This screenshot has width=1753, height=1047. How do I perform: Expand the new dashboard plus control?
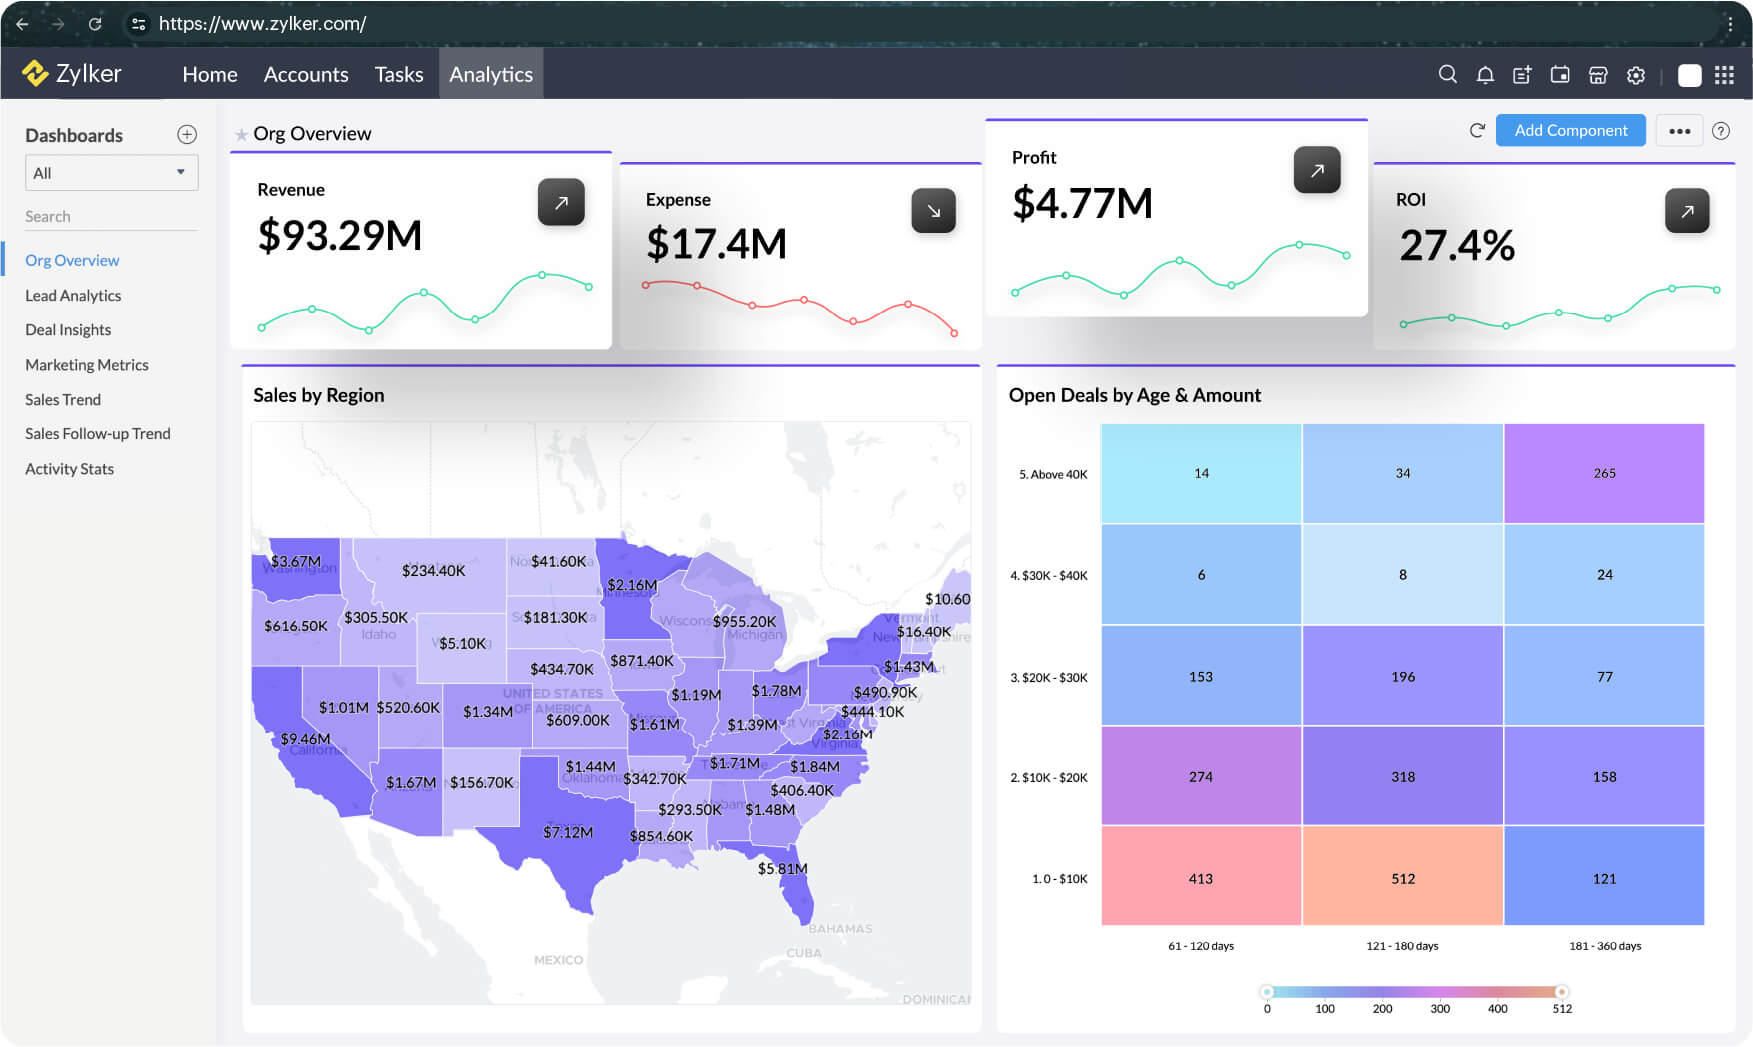187,134
